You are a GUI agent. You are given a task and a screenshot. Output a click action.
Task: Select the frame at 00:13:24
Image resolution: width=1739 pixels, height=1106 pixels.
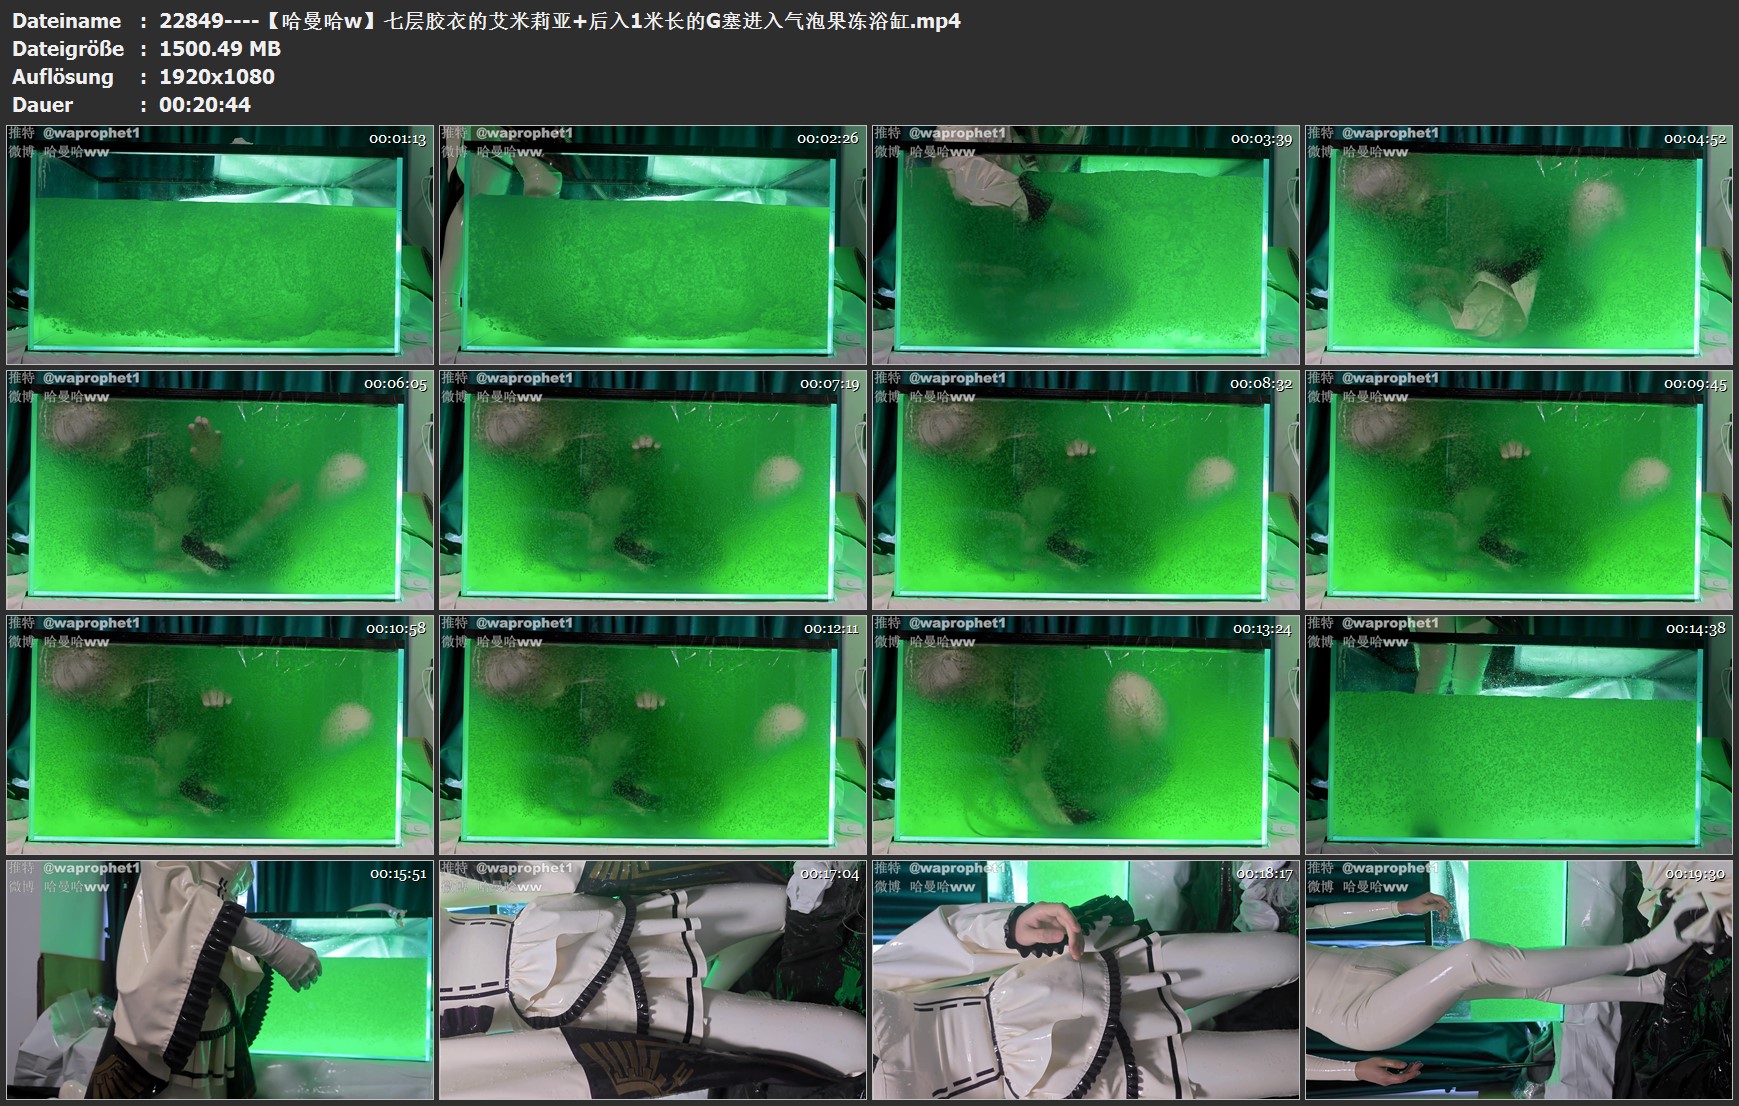pyautogui.click(x=1085, y=734)
